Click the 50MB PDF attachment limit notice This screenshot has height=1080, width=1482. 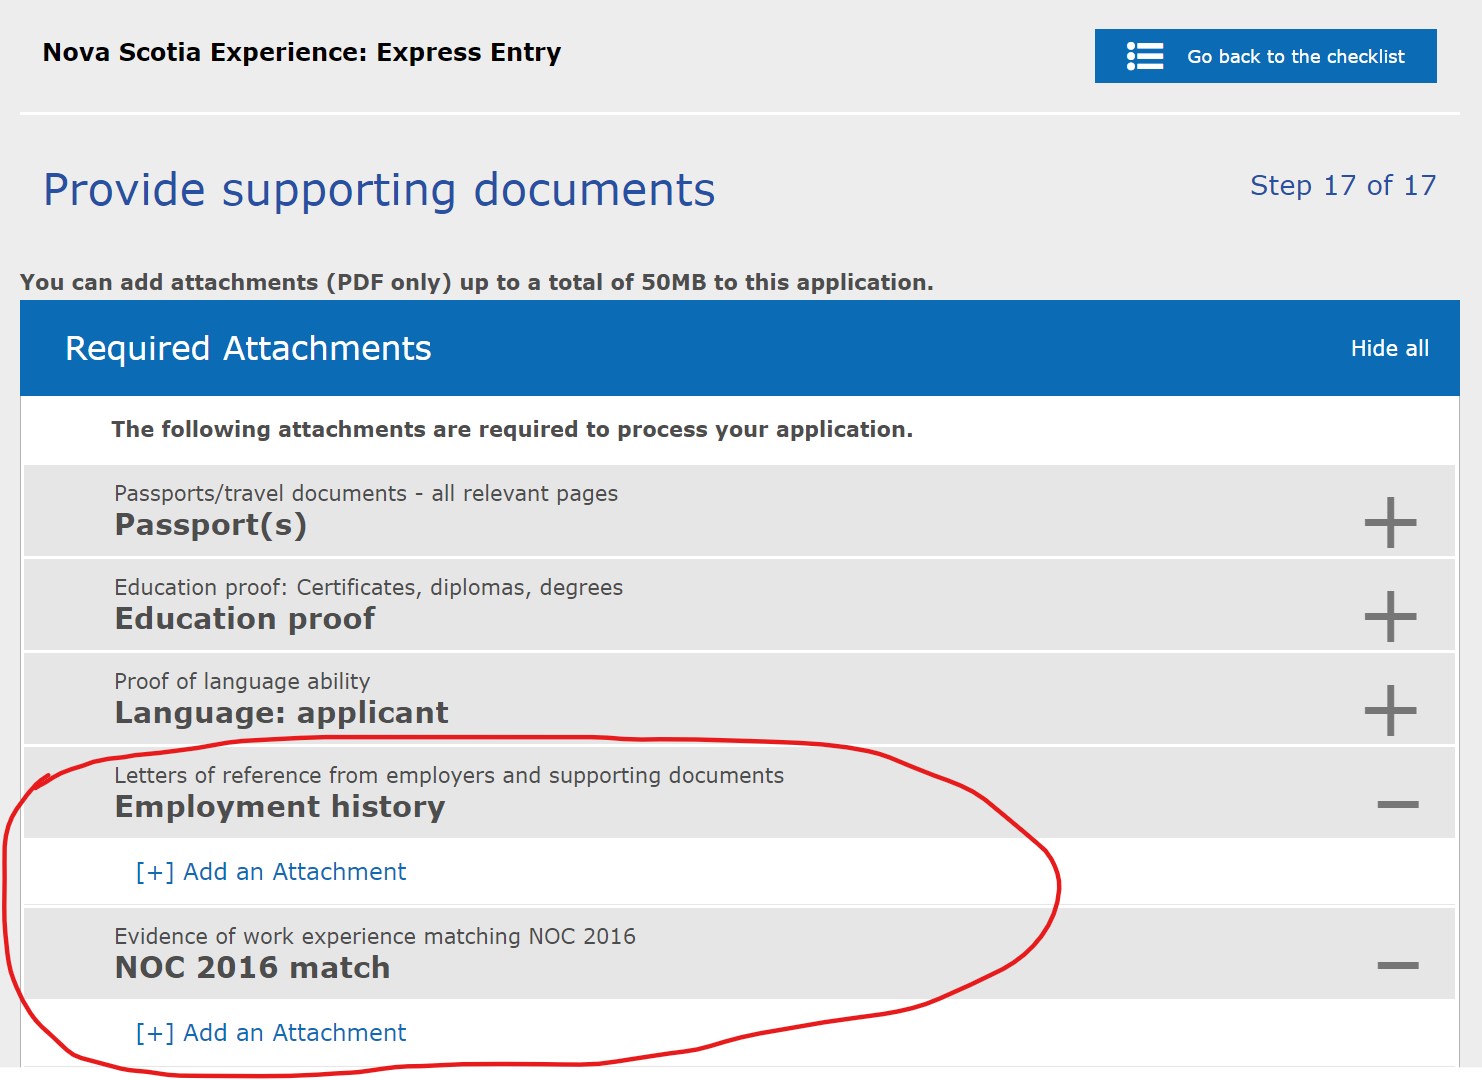(x=477, y=282)
